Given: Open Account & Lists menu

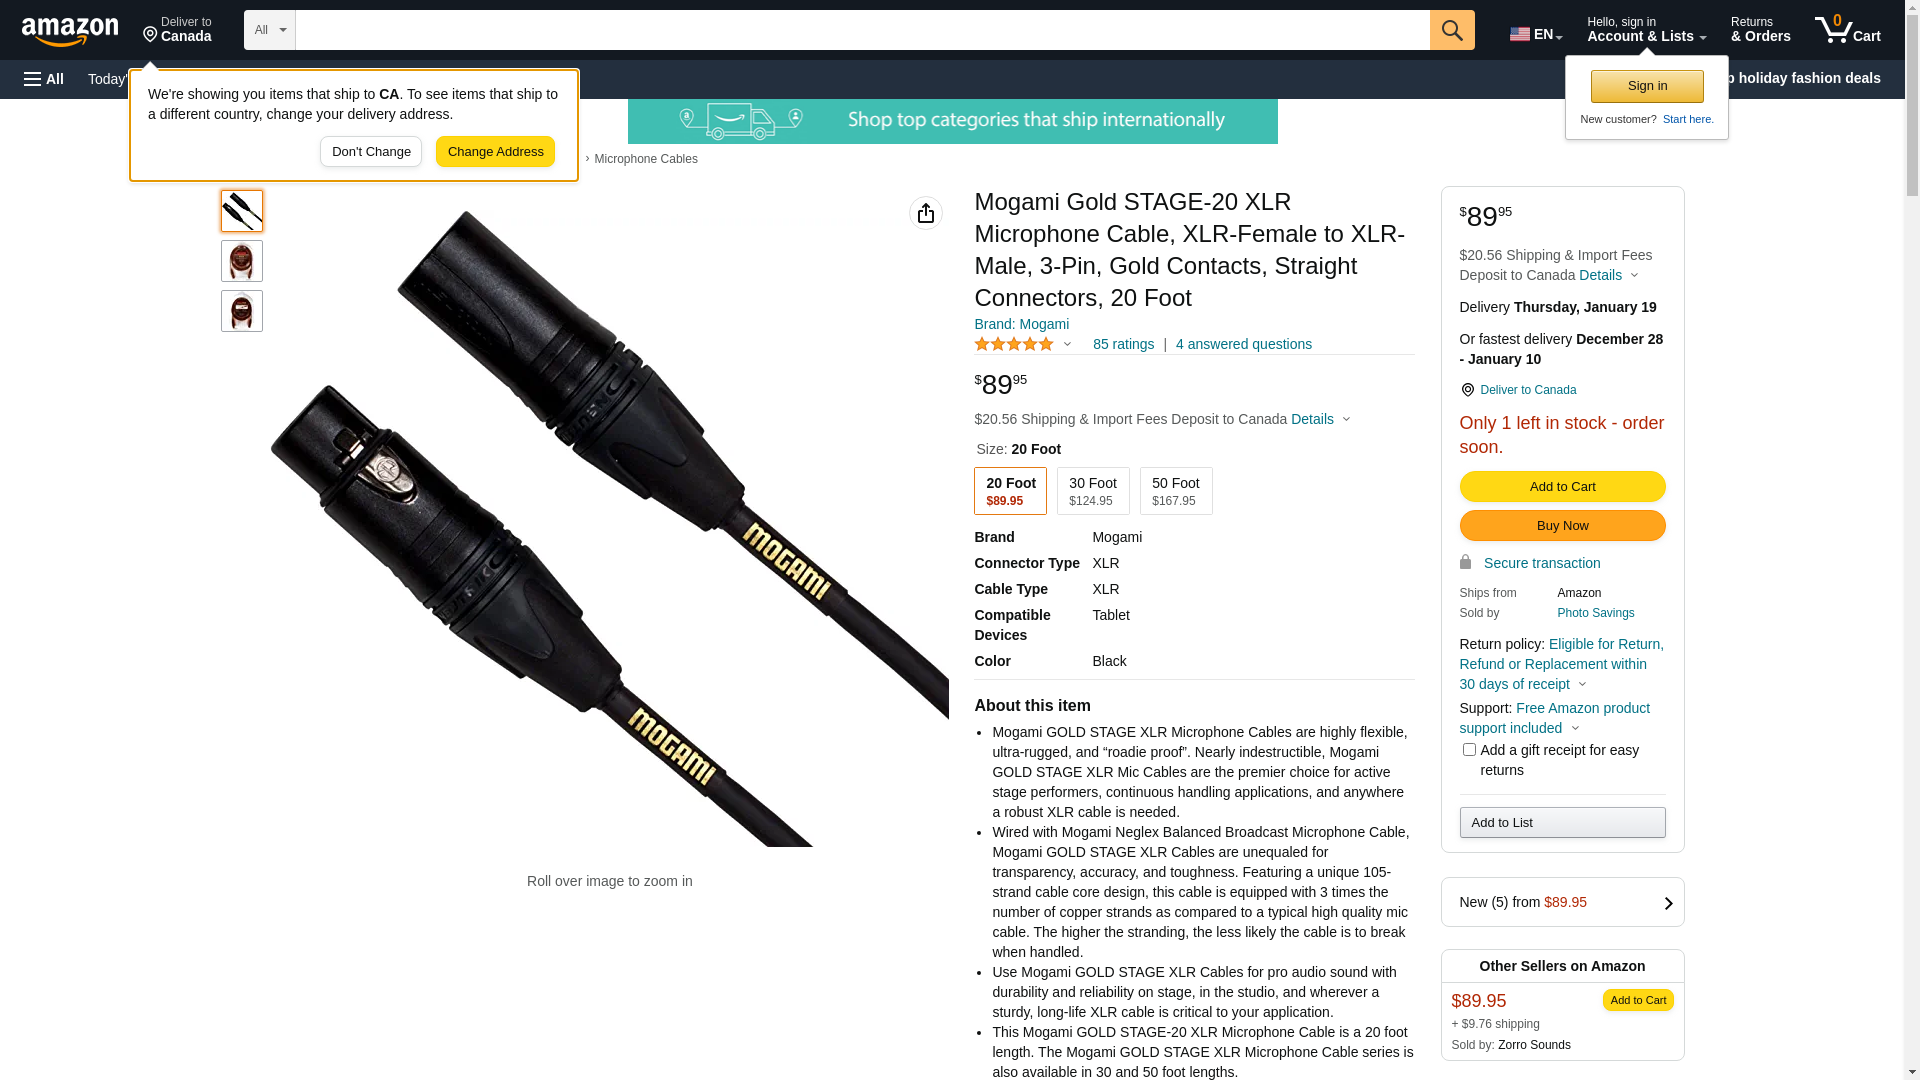Looking at the screenshot, I should point(1646,30).
